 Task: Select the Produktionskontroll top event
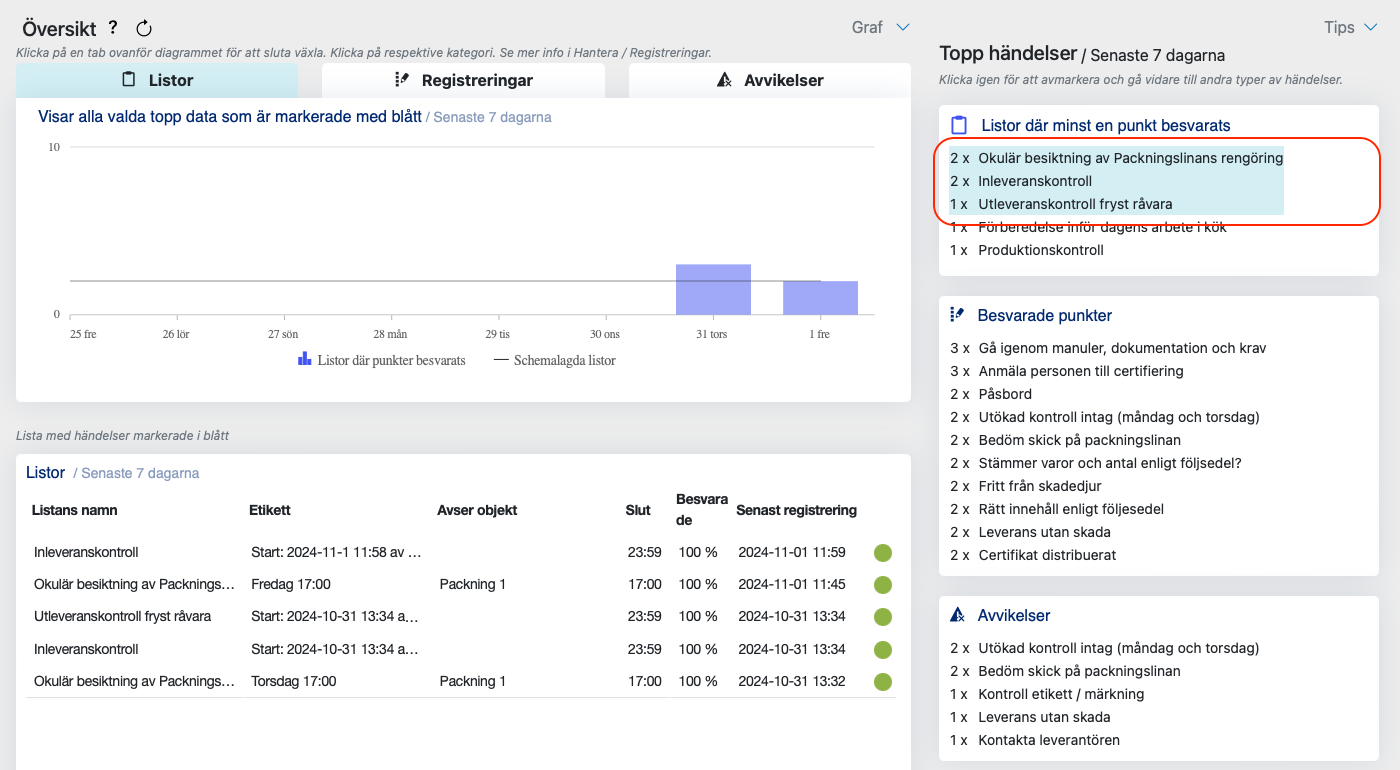[1027, 250]
